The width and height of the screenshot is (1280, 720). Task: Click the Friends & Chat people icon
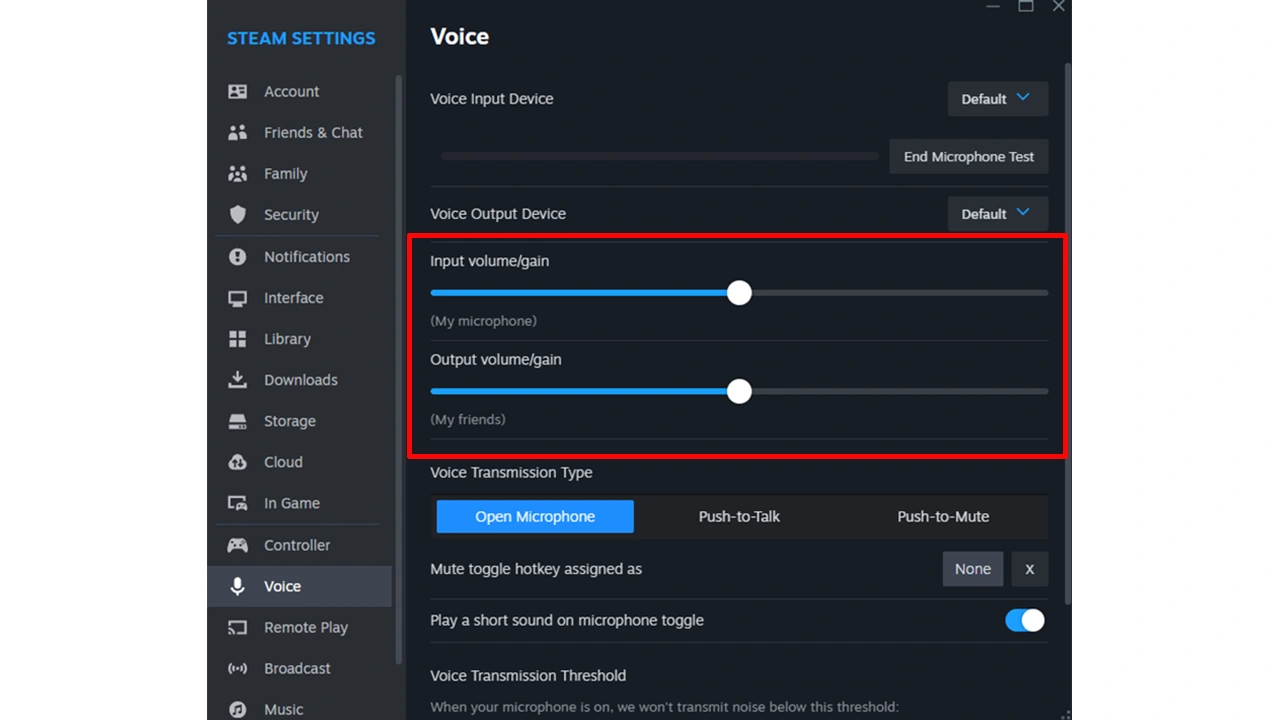point(237,132)
